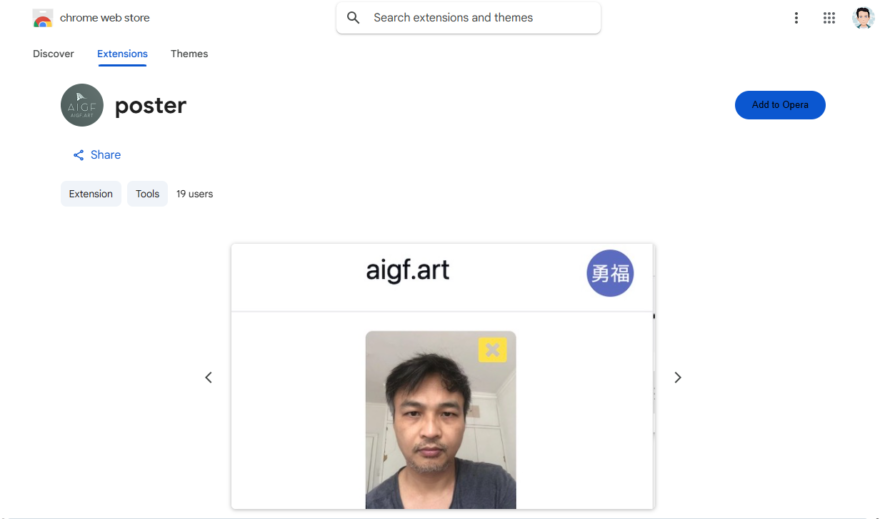Click the portrait photo in the screenshot
The image size is (885, 519).
coord(441,420)
